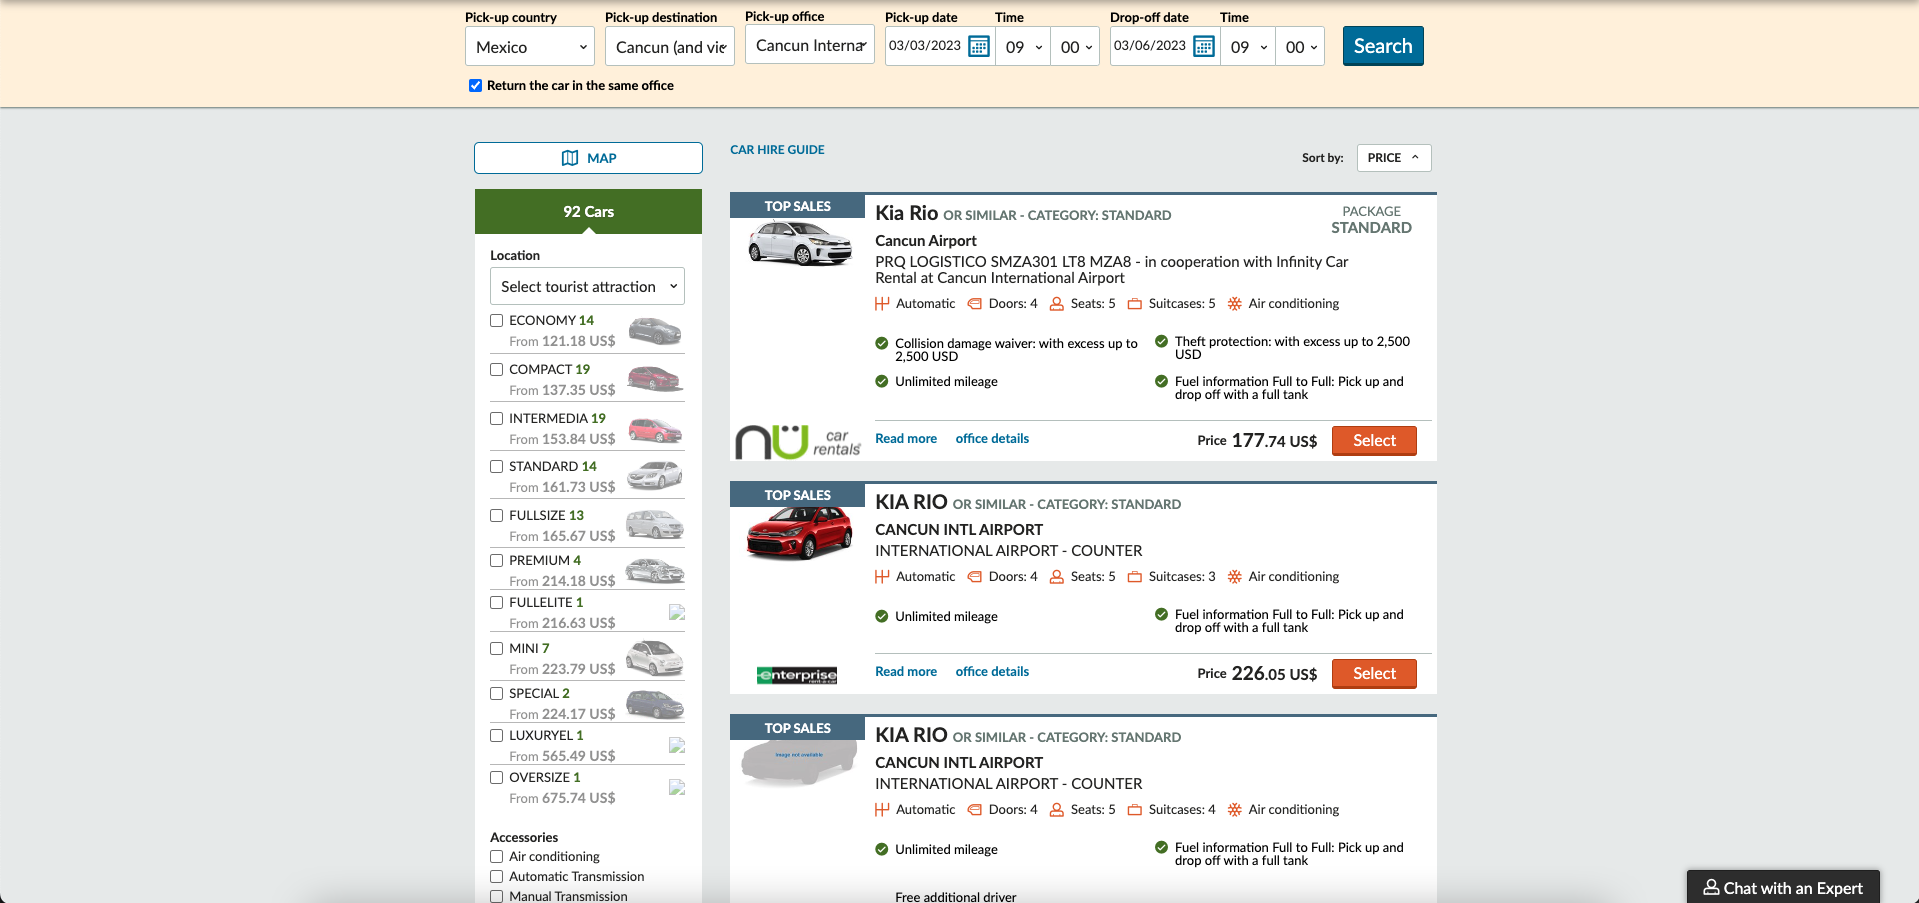Enable Manual Transmission filter
Image resolution: width=1919 pixels, height=903 pixels.
pos(496,896)
